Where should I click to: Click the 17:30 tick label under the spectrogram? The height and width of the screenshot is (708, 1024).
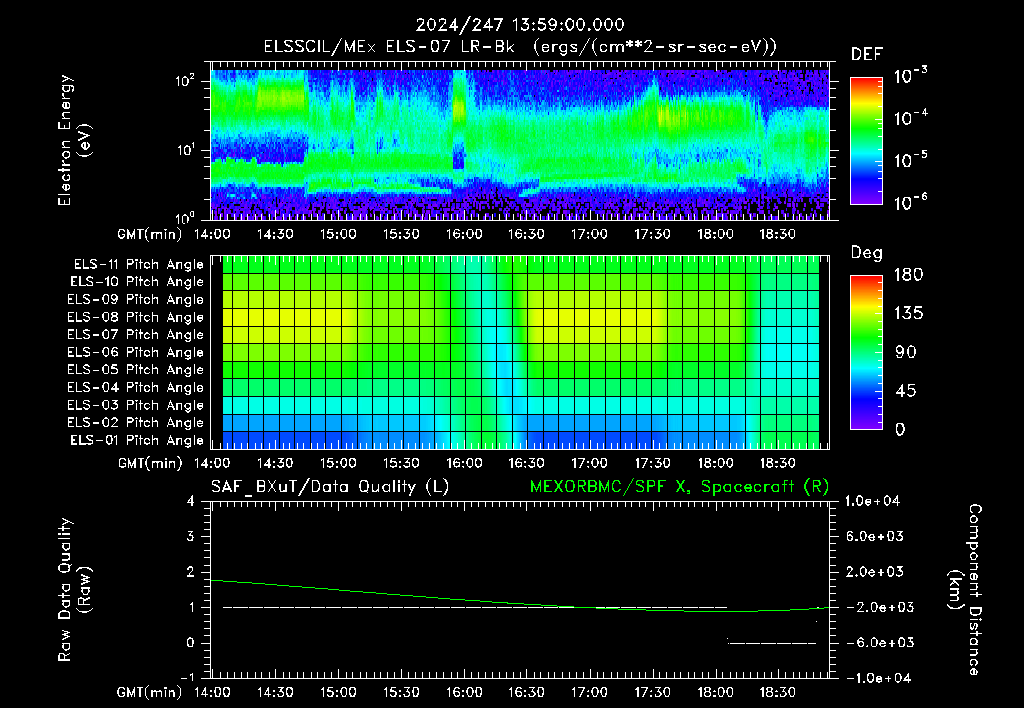tap(652, 234)
